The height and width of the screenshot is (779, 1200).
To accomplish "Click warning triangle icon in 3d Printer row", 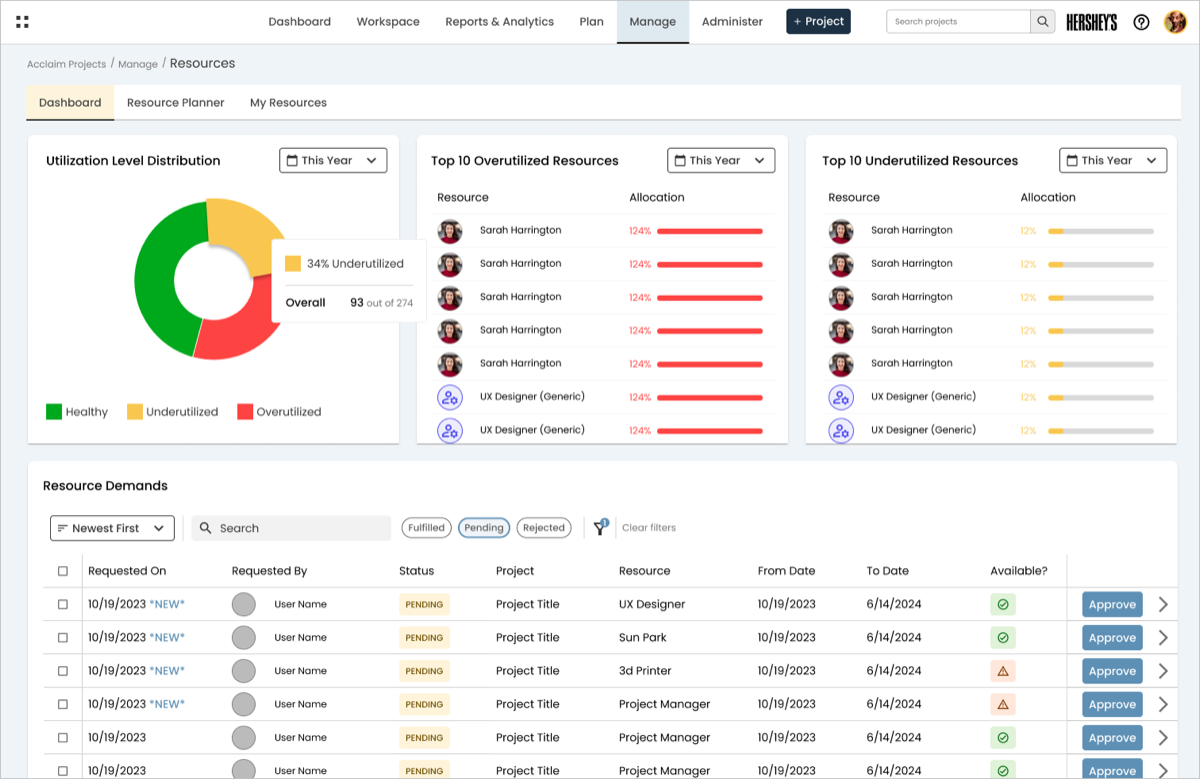I will tap(1003, 671).
